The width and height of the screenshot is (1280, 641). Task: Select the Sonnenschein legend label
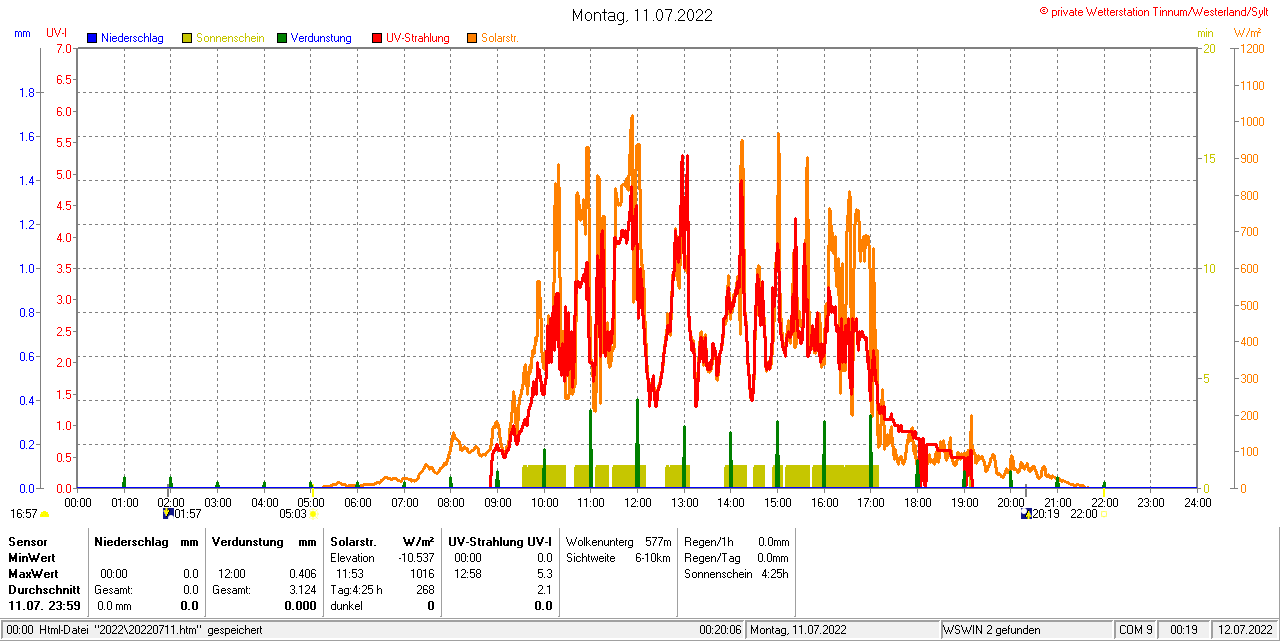(230, 38)
